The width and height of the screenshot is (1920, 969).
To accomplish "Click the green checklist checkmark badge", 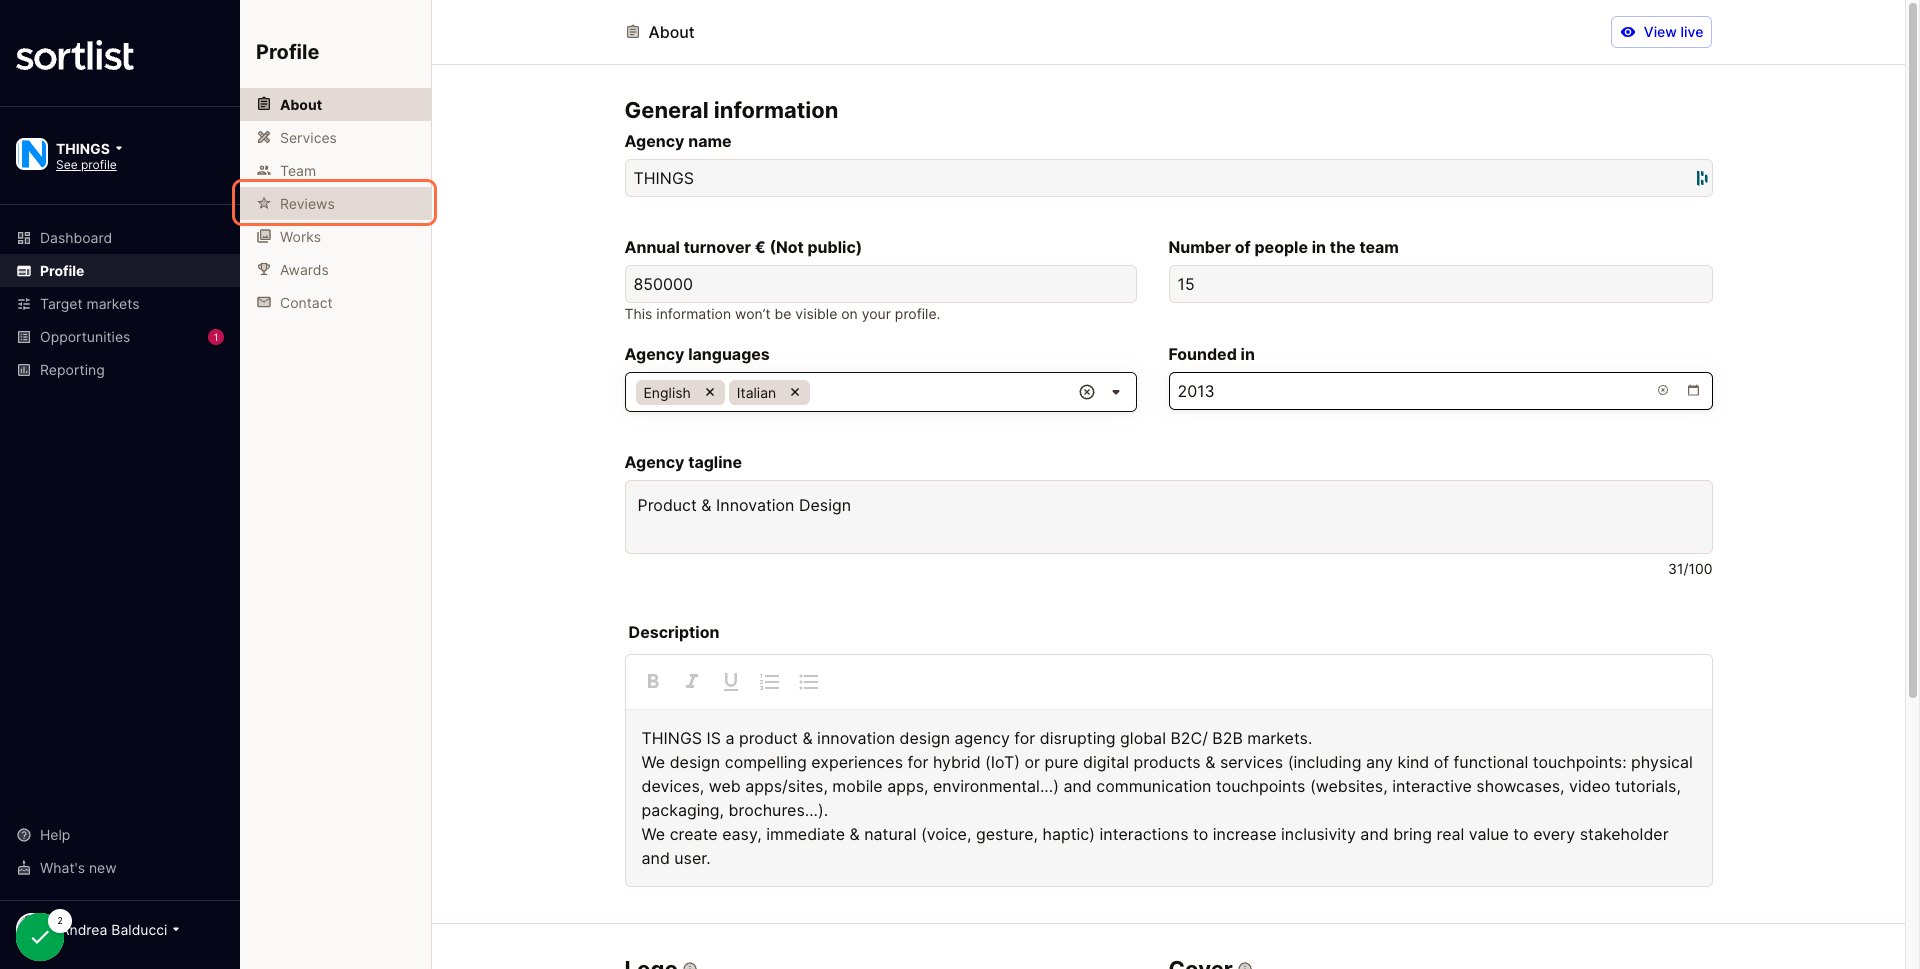I will click(x=40, y=937).
